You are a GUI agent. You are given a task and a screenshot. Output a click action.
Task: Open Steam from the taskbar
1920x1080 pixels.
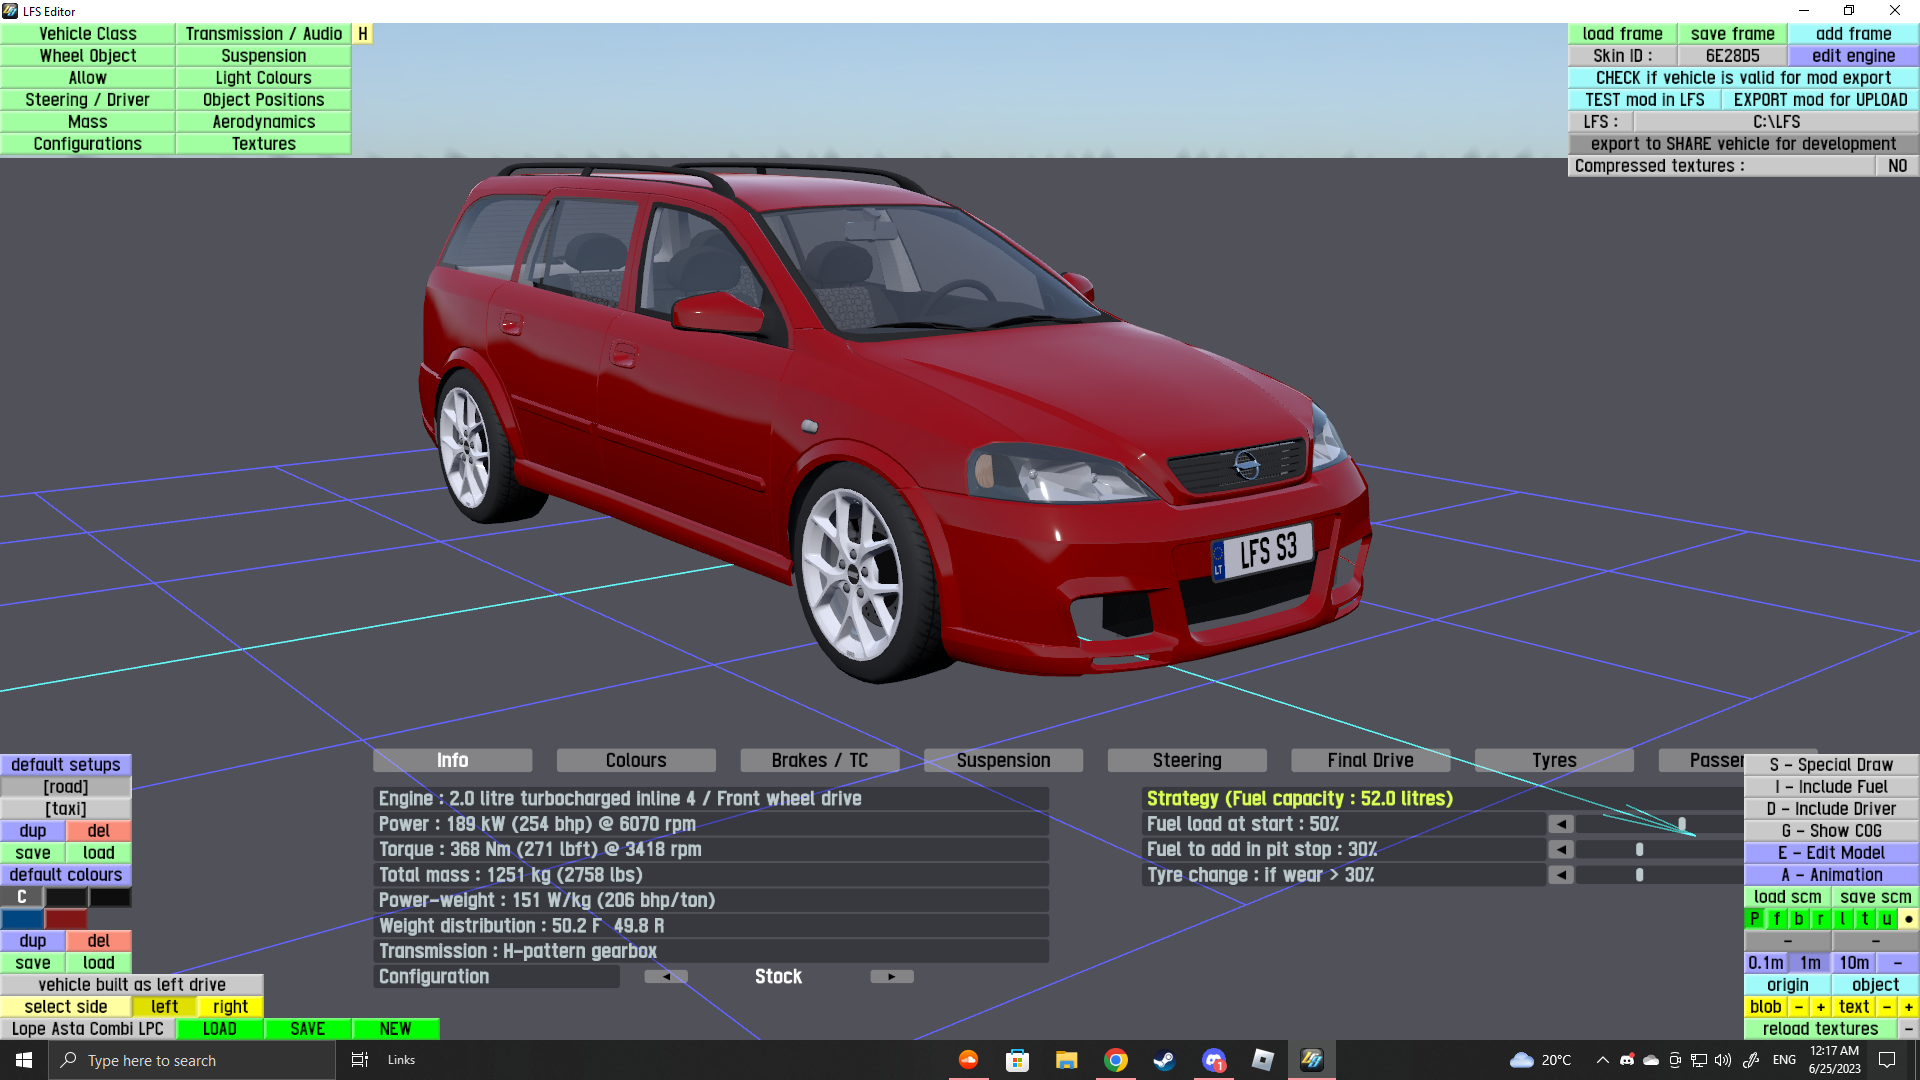point(1164,1060)
